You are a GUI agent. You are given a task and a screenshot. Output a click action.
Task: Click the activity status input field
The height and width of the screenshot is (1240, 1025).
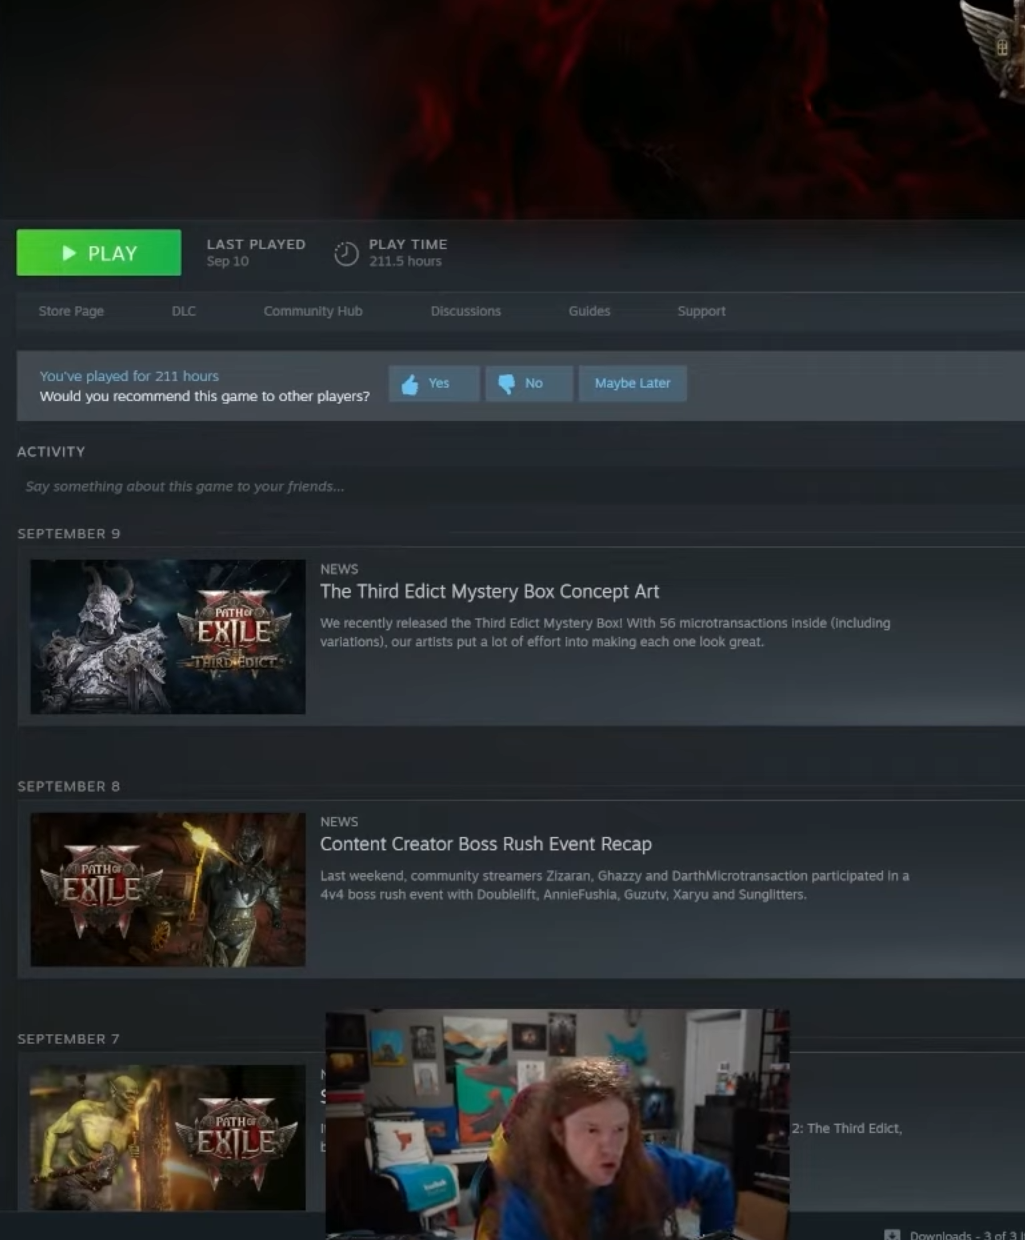pos(520,487)
